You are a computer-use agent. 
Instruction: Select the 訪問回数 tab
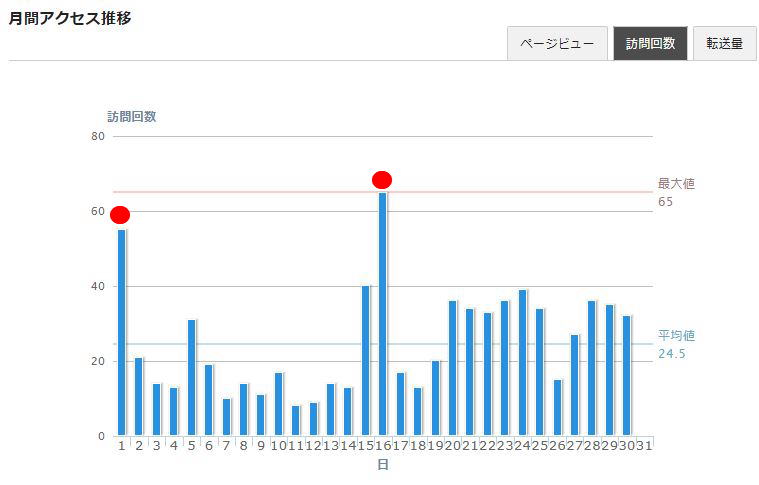[650, 44]
